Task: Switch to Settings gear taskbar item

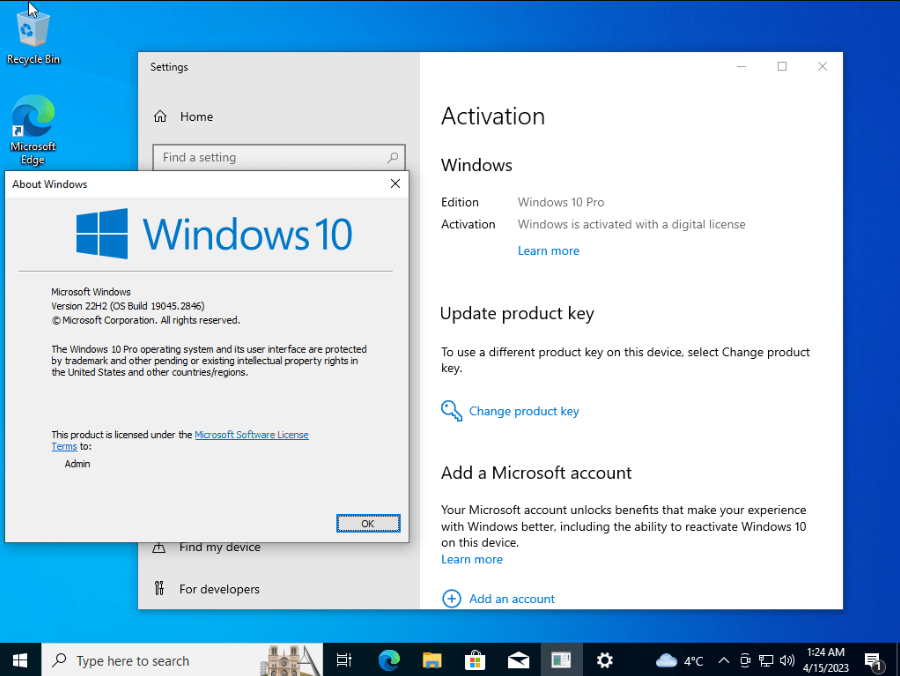Action: (604, 661)
